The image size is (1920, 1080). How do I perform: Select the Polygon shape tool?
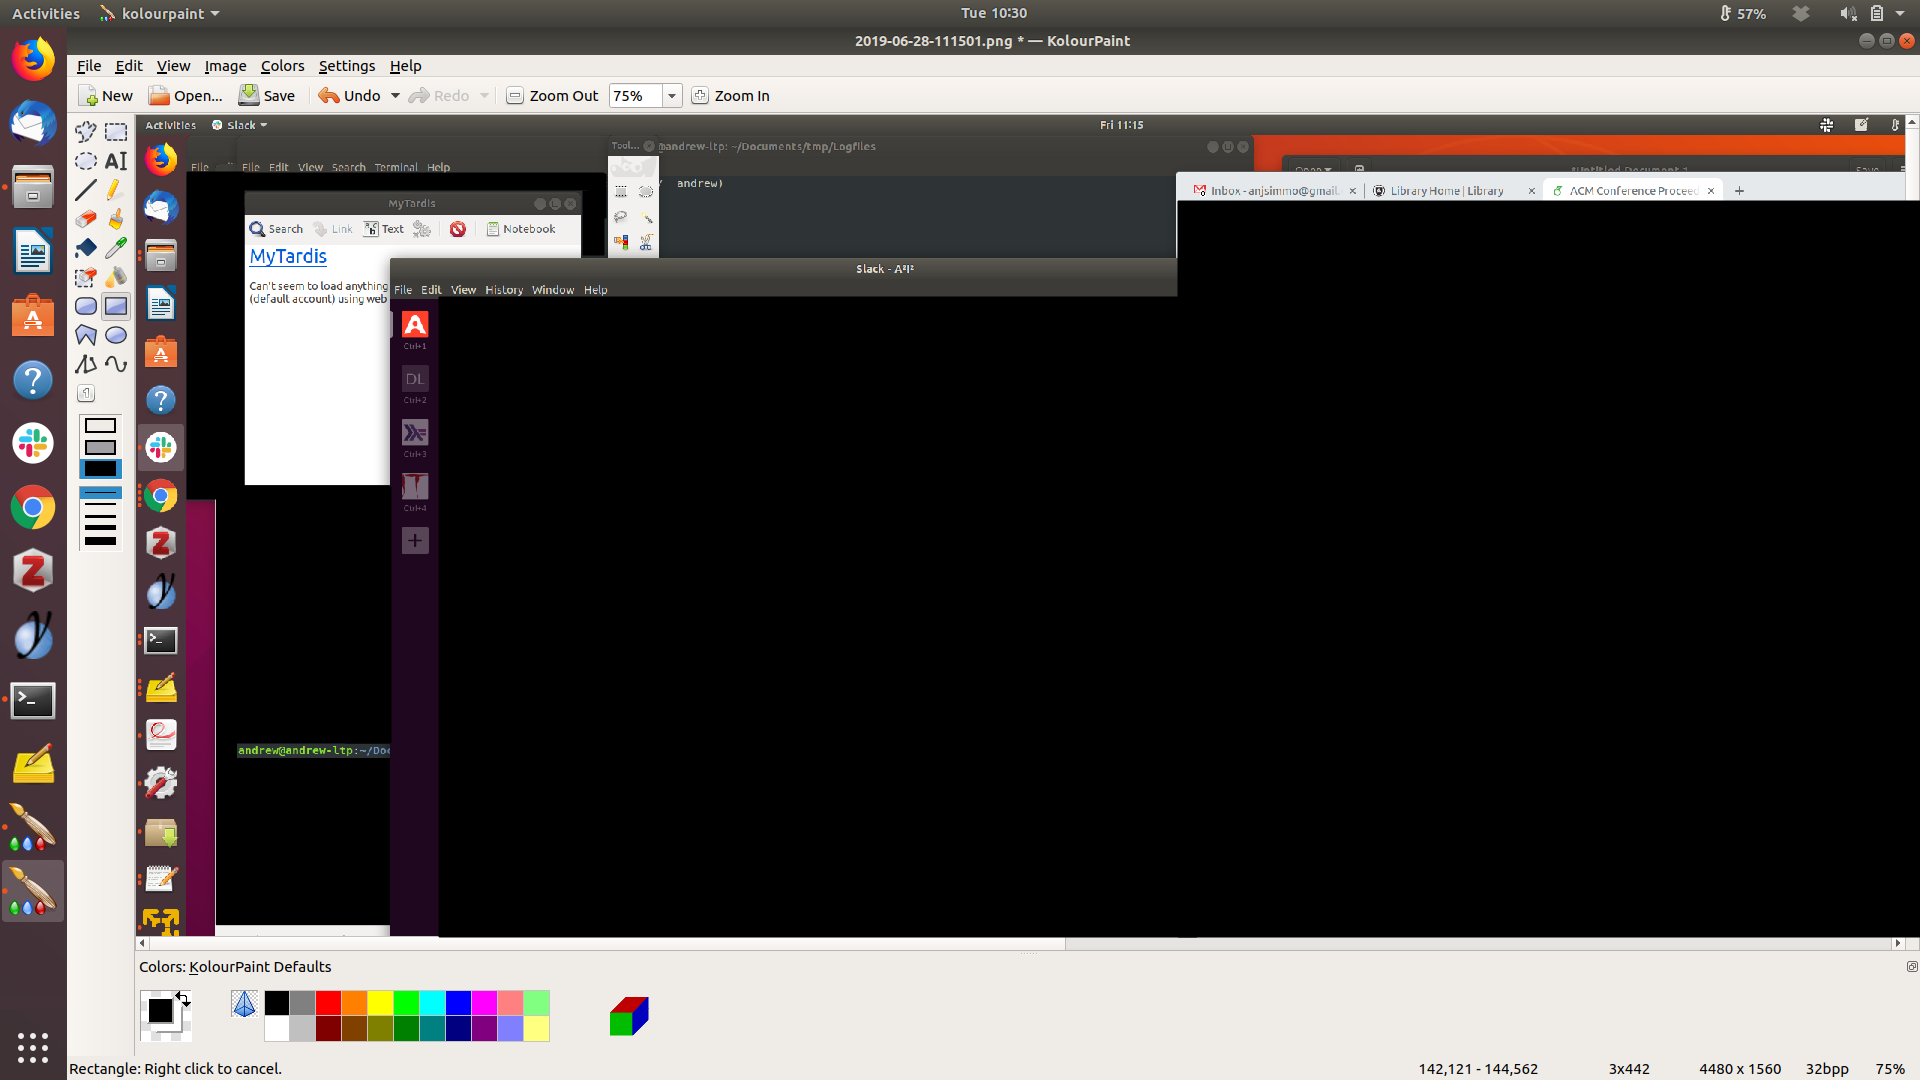coord(86,336)
